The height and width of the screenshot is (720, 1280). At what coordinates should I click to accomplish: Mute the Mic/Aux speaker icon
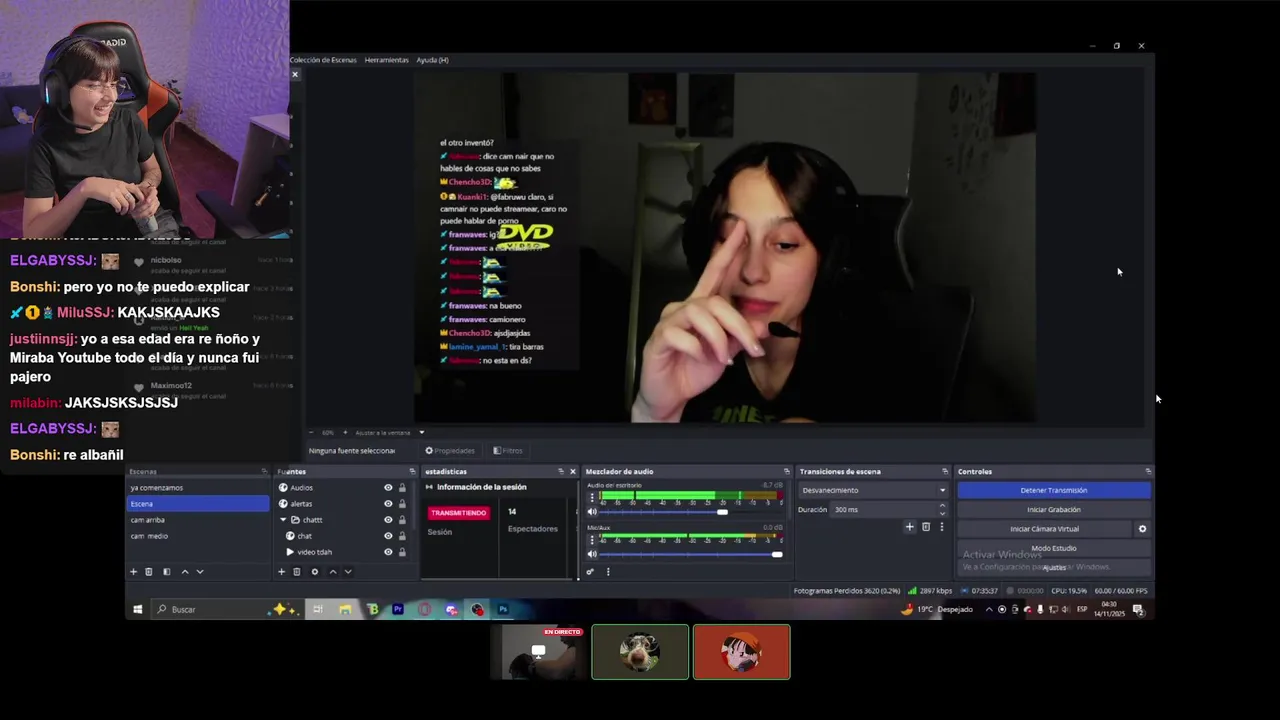coord(592,554)
